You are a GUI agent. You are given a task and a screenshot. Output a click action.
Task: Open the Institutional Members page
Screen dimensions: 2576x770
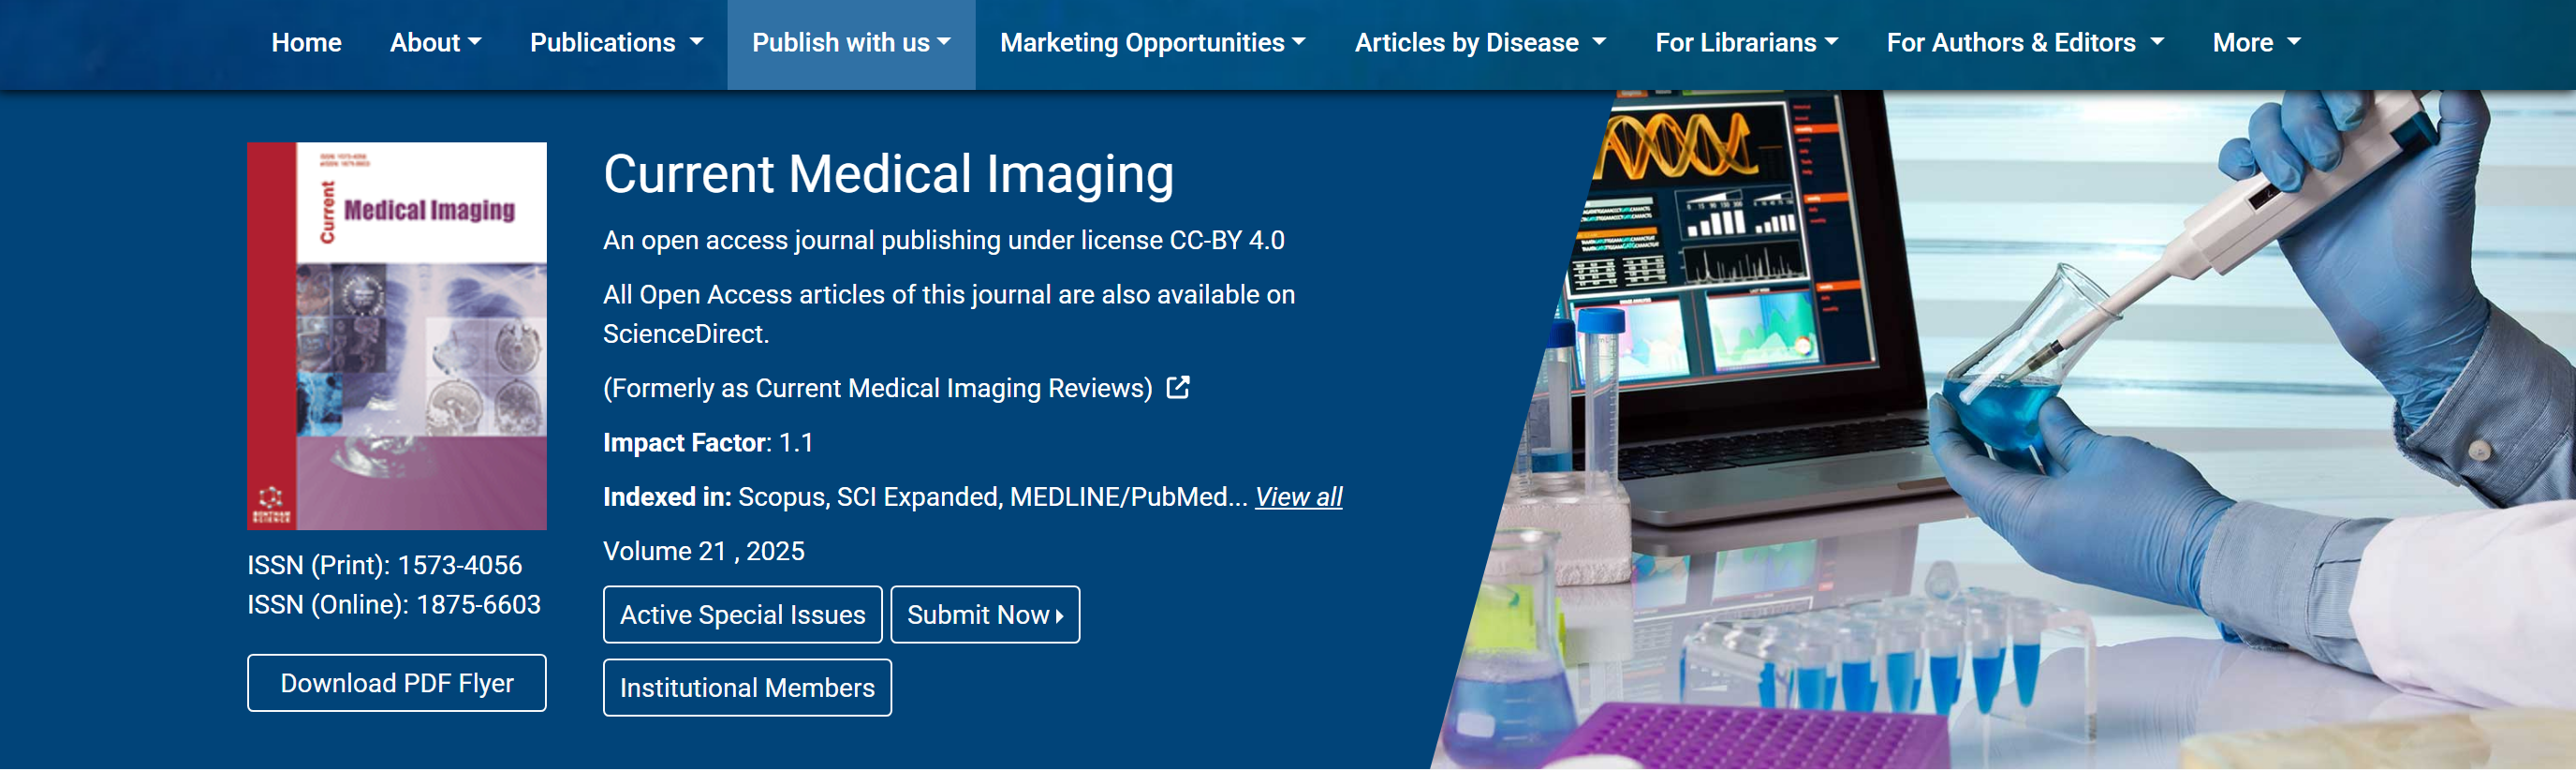tap(747, 688)
